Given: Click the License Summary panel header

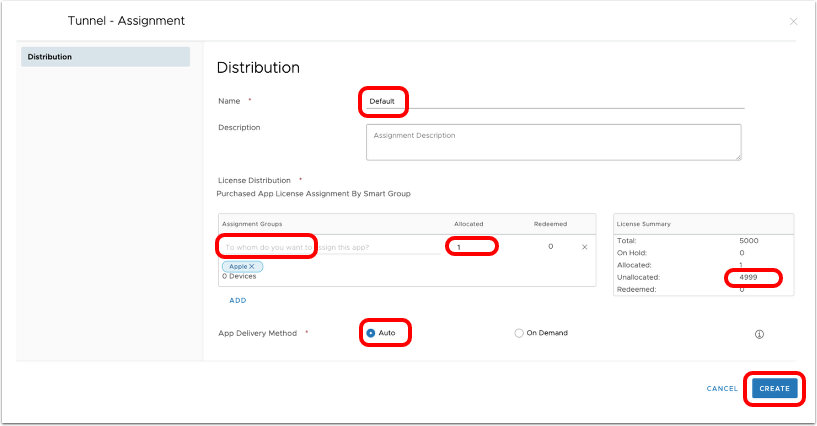Looking at the screenshot, I should (645, 224).
